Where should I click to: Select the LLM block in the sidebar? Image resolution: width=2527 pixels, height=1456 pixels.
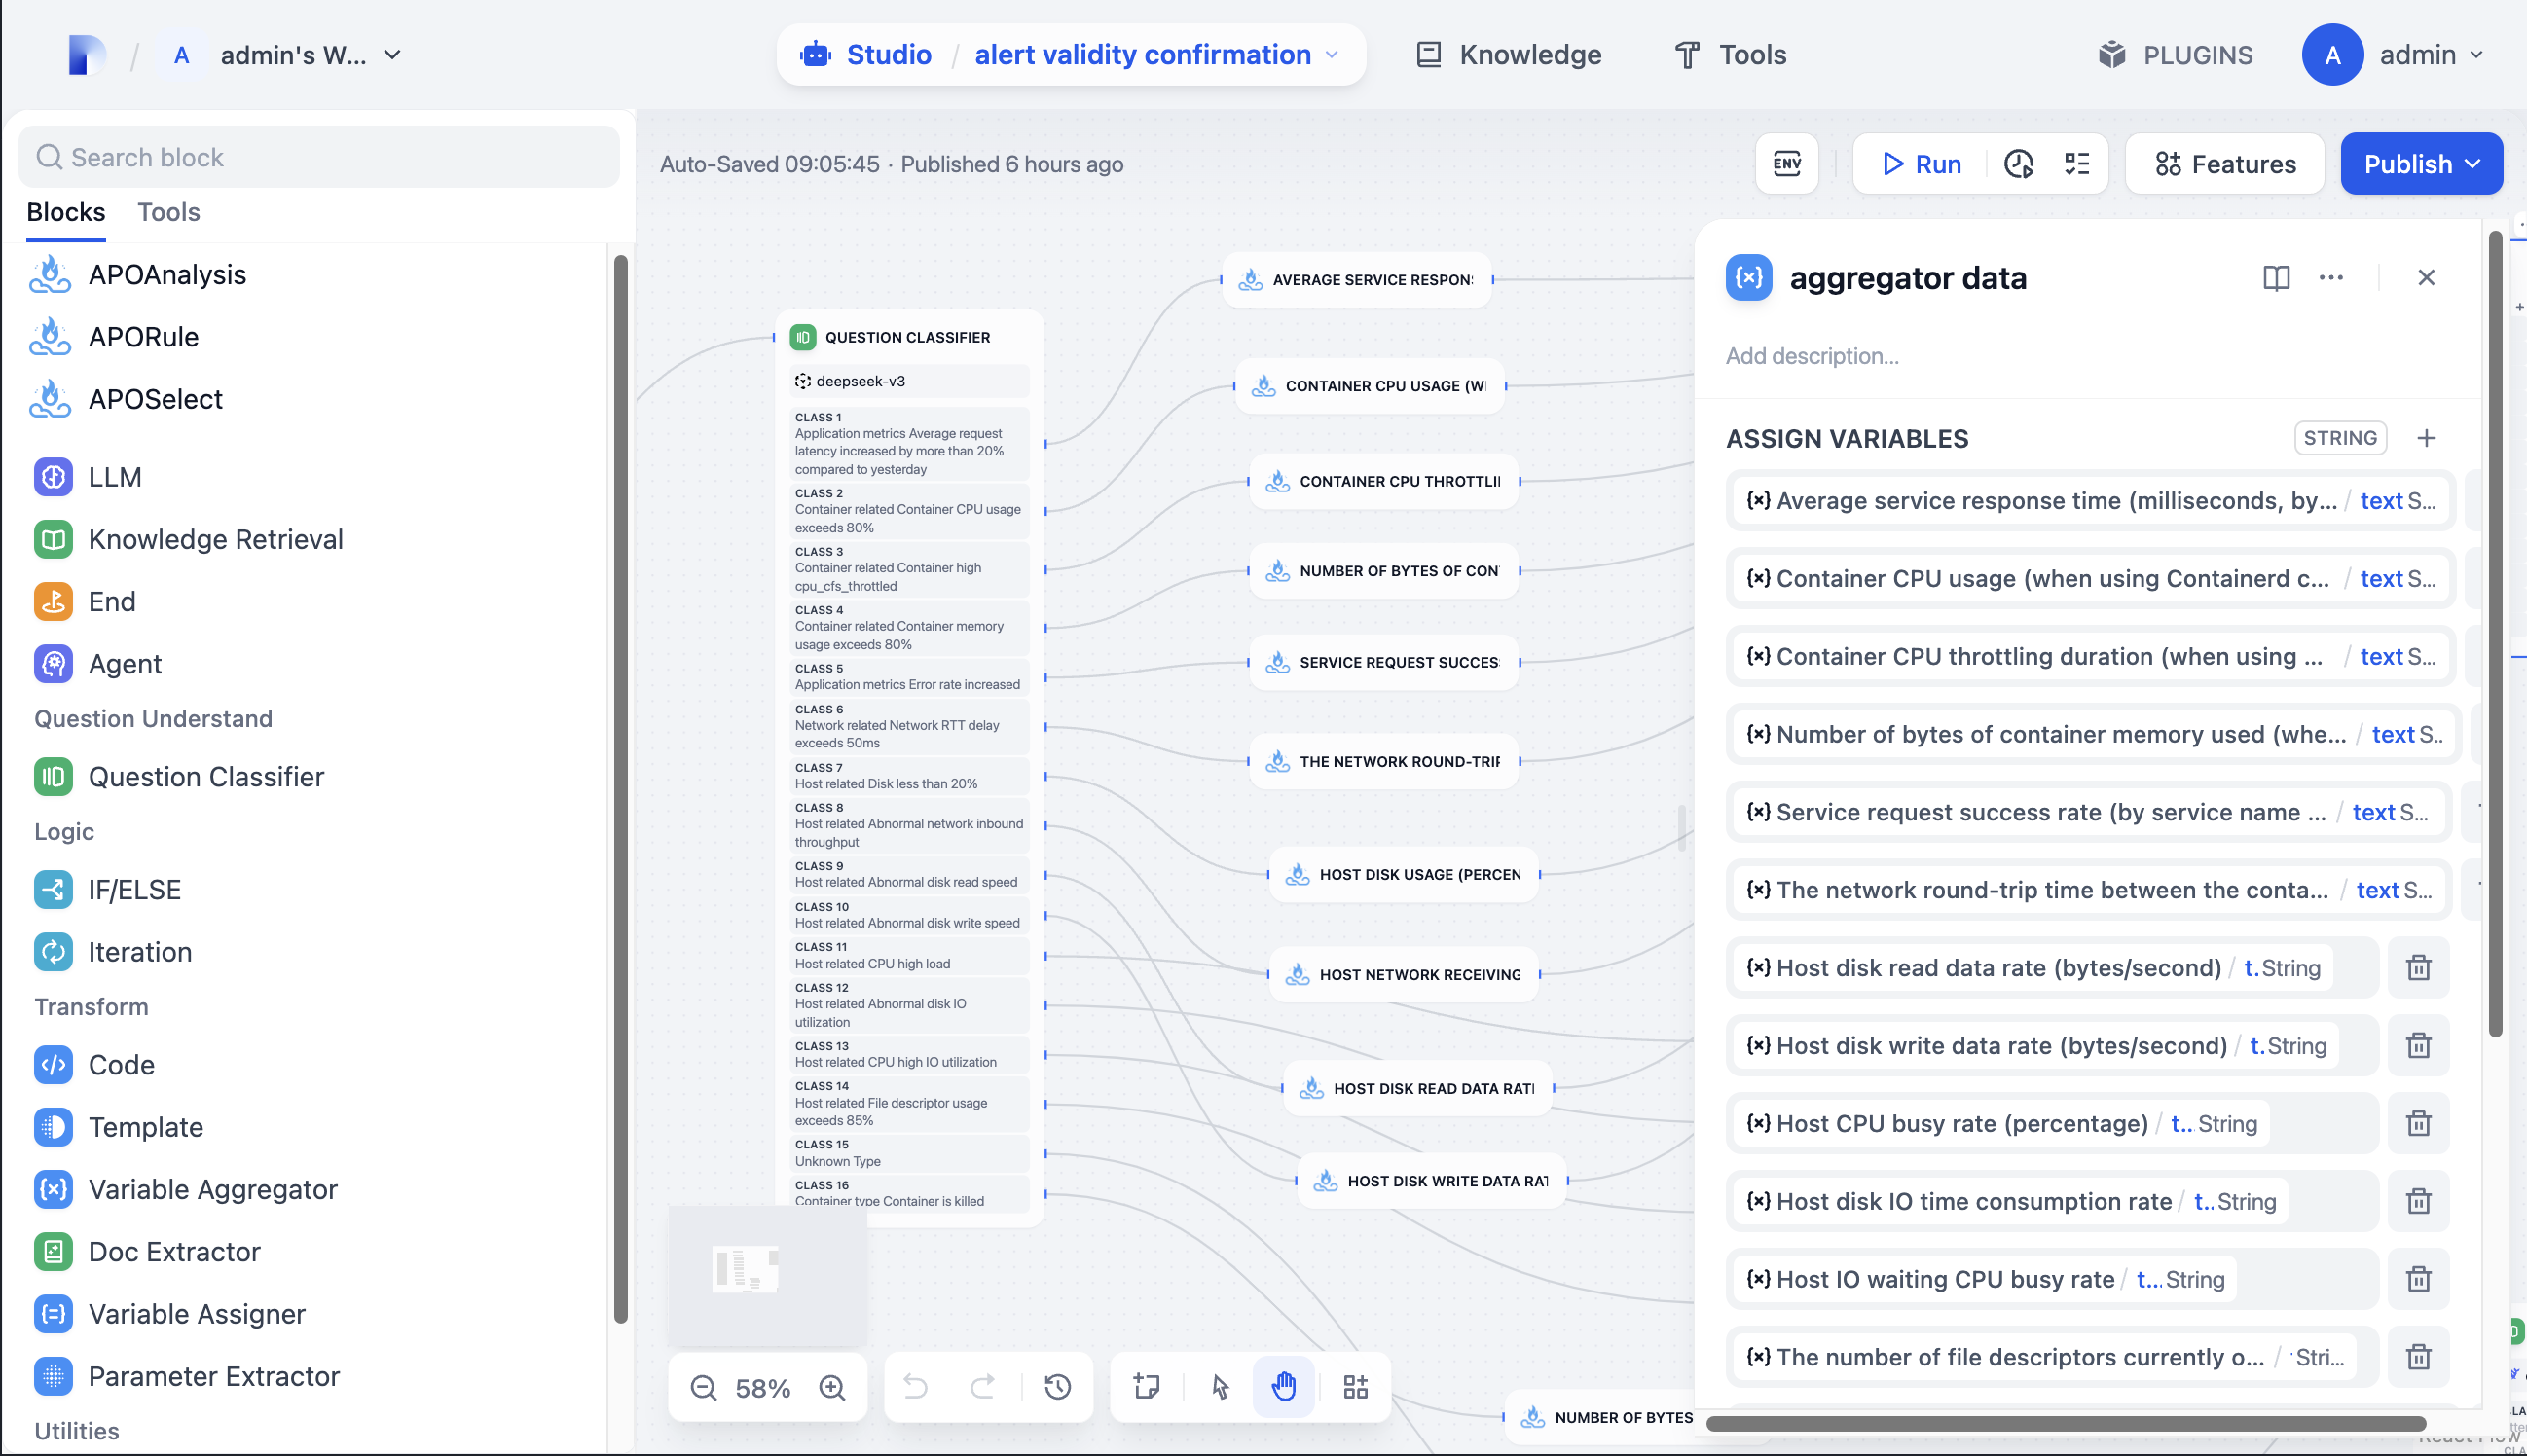(x=114, y=477)
